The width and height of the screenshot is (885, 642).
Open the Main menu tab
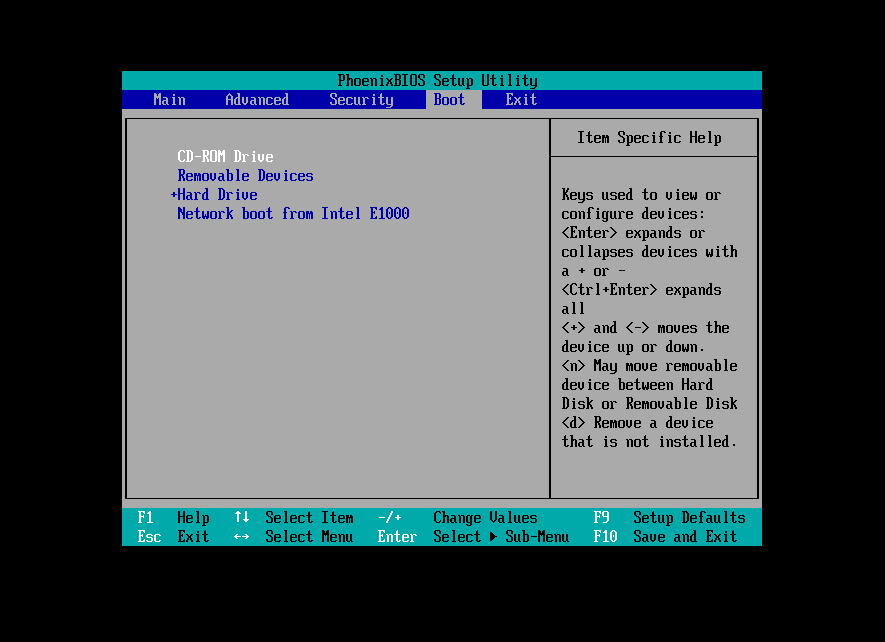[169, 100]
